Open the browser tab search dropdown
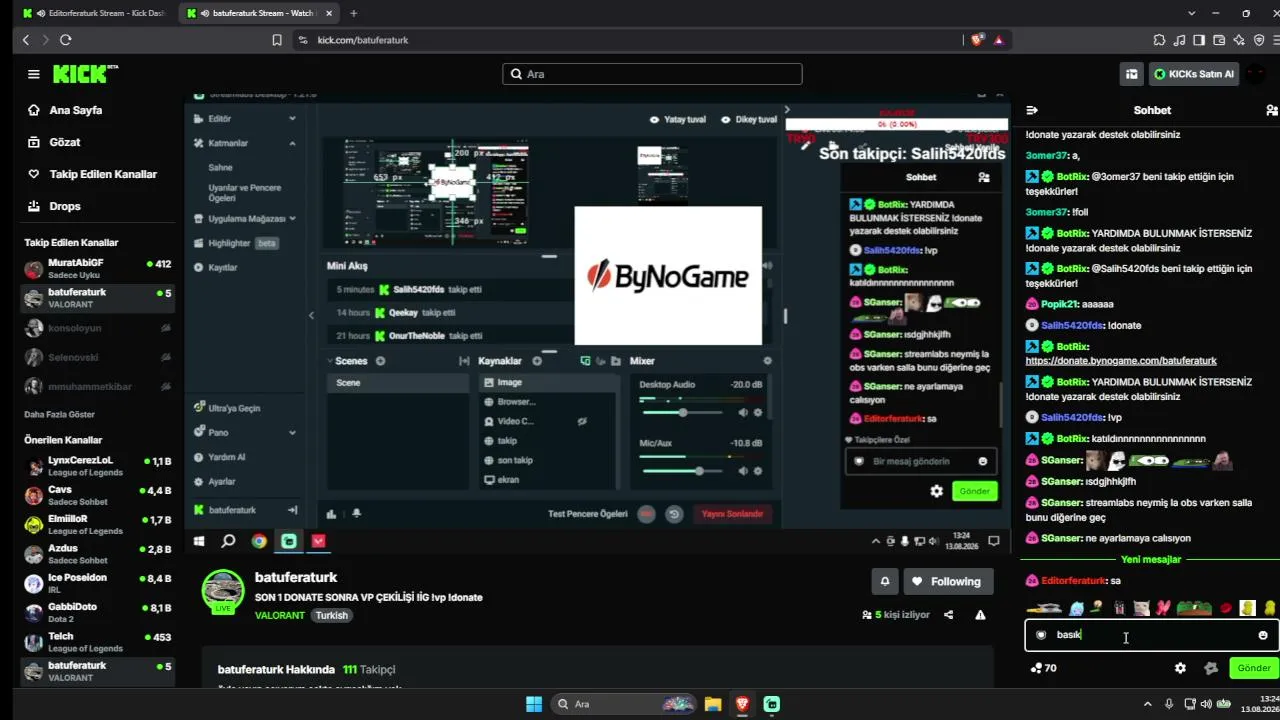The height and width of the screenshot is (720, 1280). point(1191,13)
